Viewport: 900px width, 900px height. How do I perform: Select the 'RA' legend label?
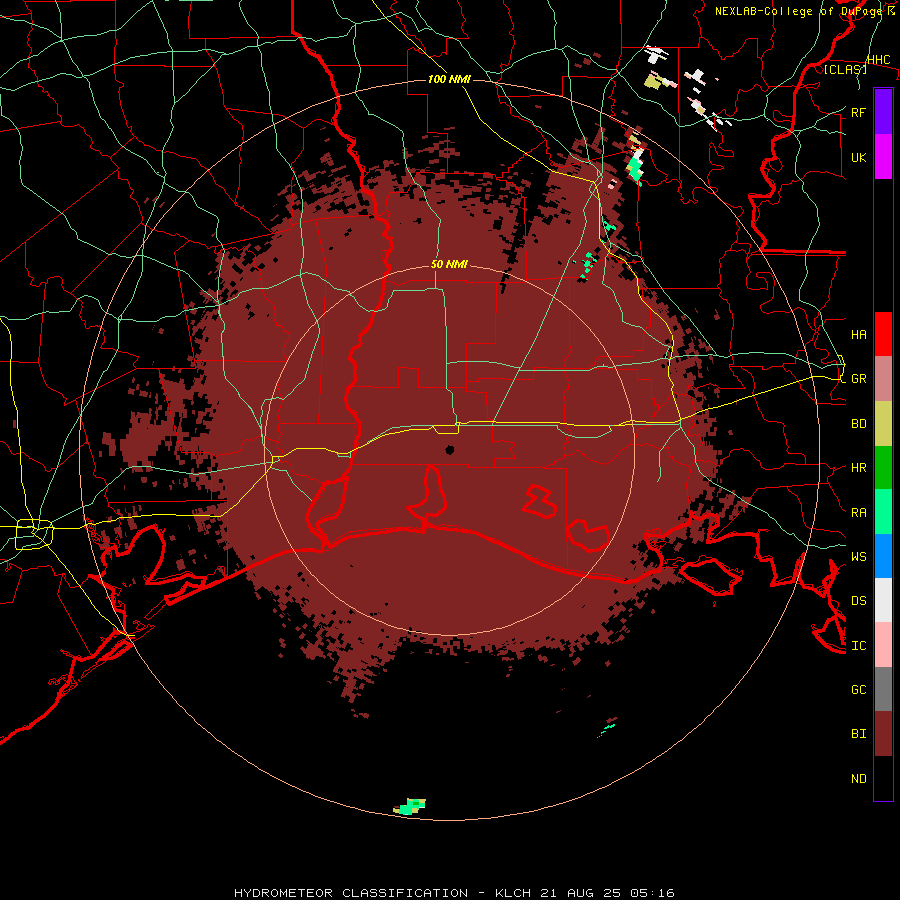coord(859,512)
